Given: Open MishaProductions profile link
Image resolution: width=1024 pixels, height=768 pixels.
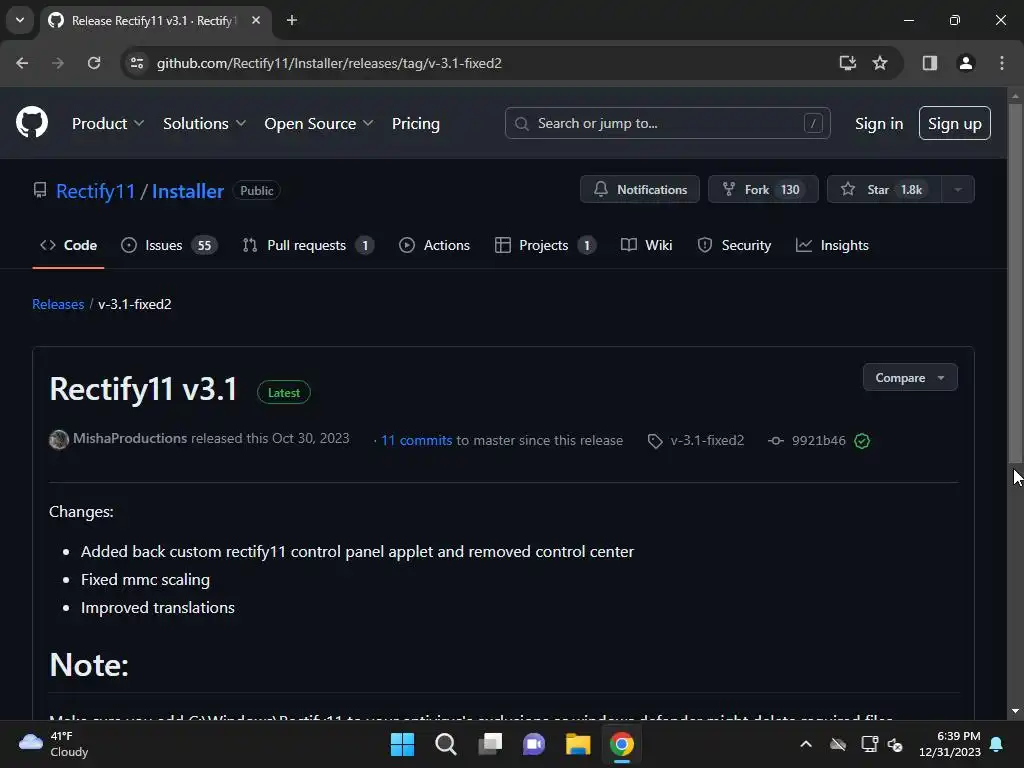Looking at the screenshot, I should pos(130,438).
